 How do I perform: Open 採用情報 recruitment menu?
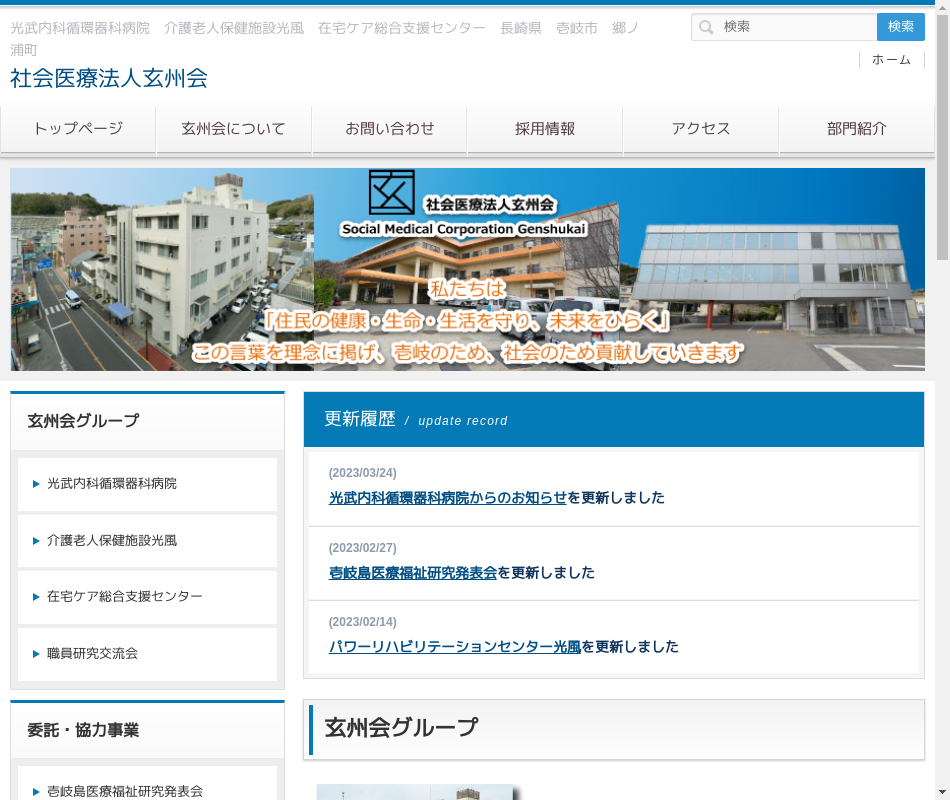[545, 129]
